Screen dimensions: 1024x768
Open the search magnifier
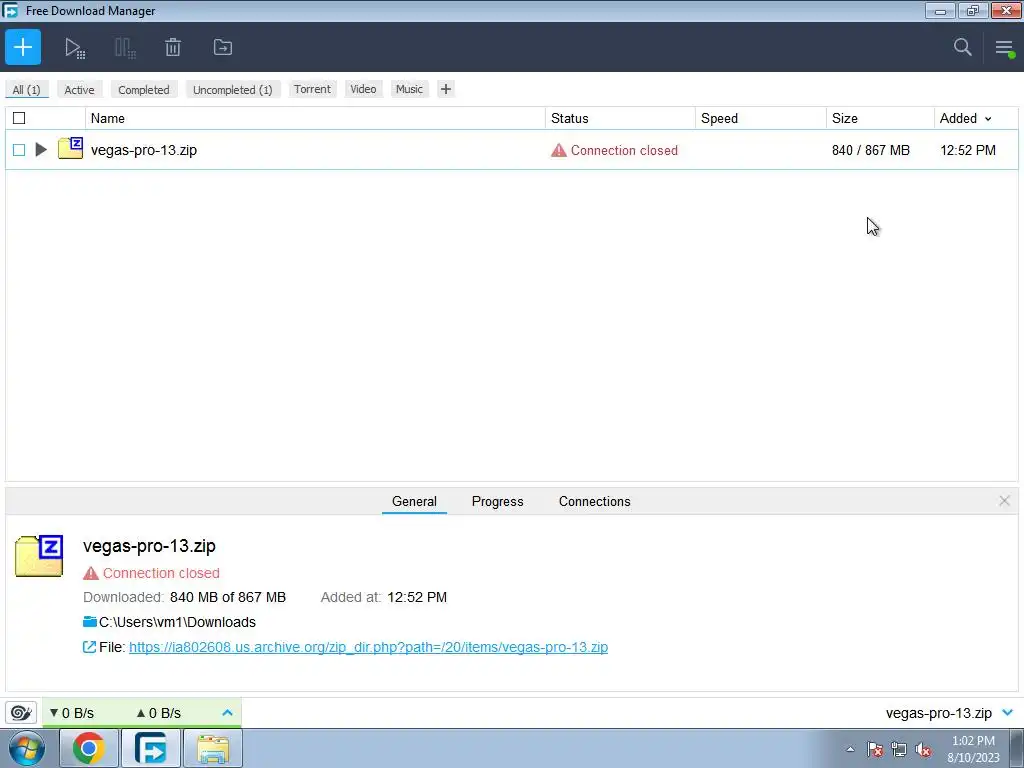tap(962, 47)
